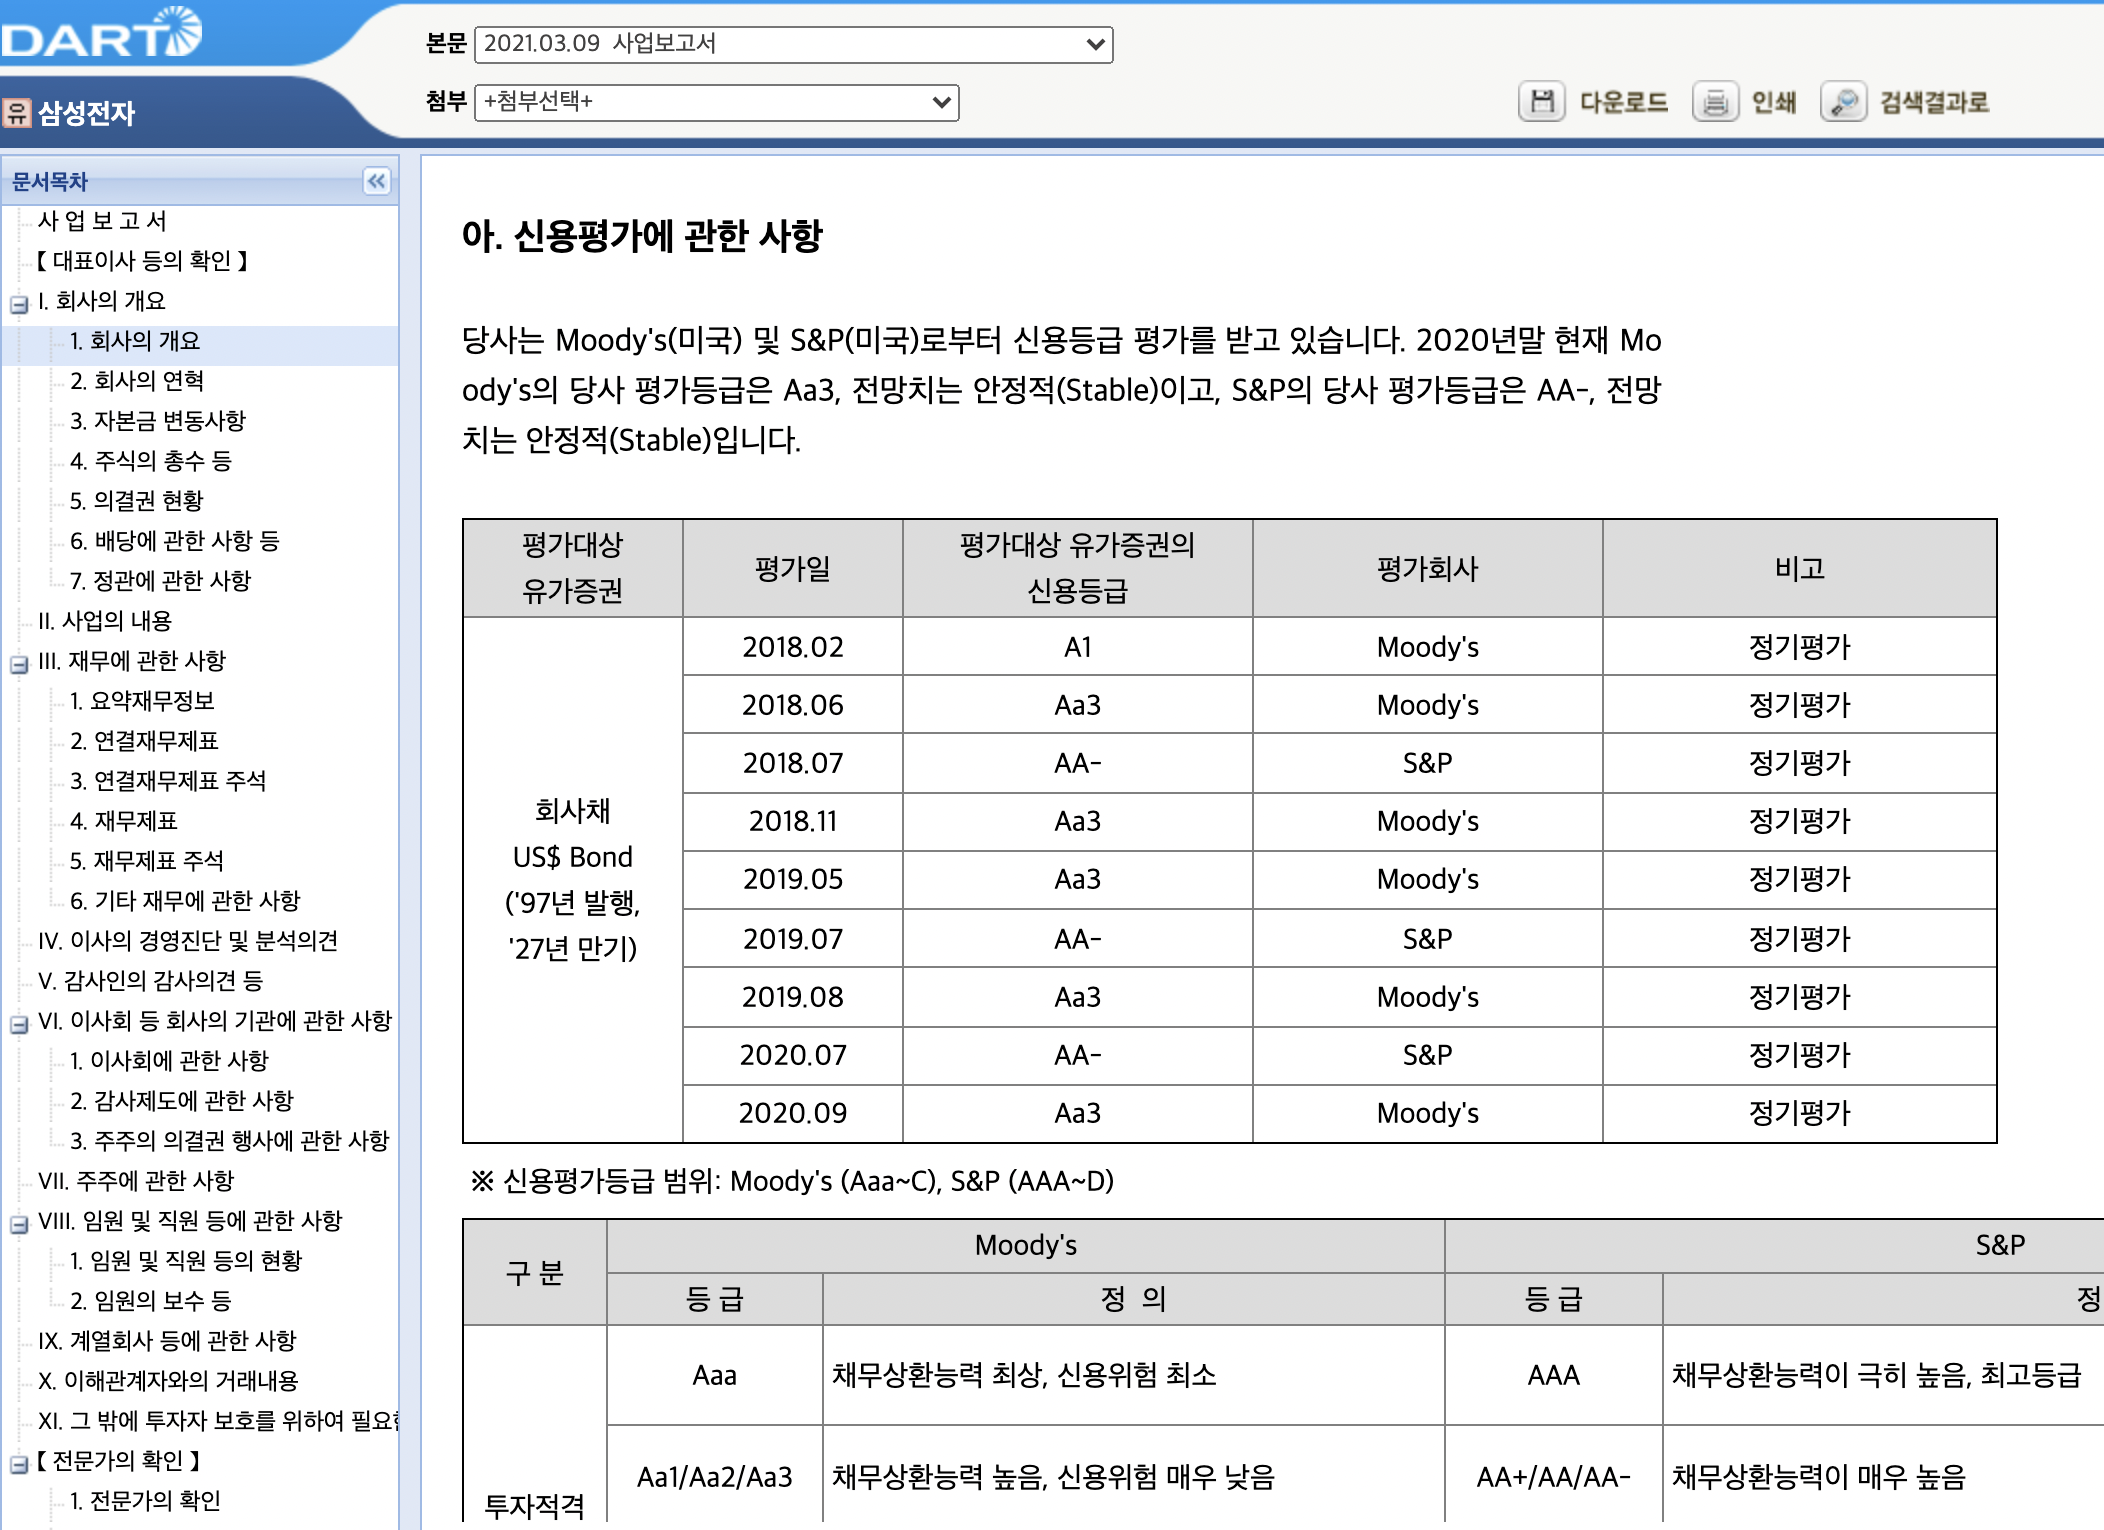The width and height of the screenshot is (2104, 1530).
Task: Open III. 재무에 관한 사항
Action: (x=132, y=661)
